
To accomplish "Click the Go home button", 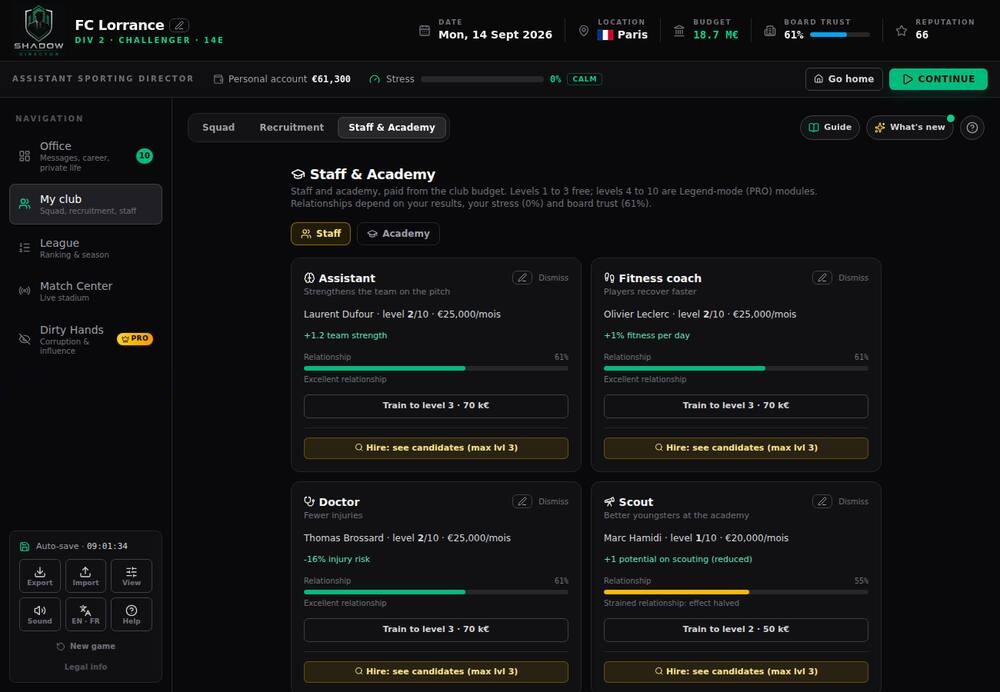I will click(x=844, y=79).
